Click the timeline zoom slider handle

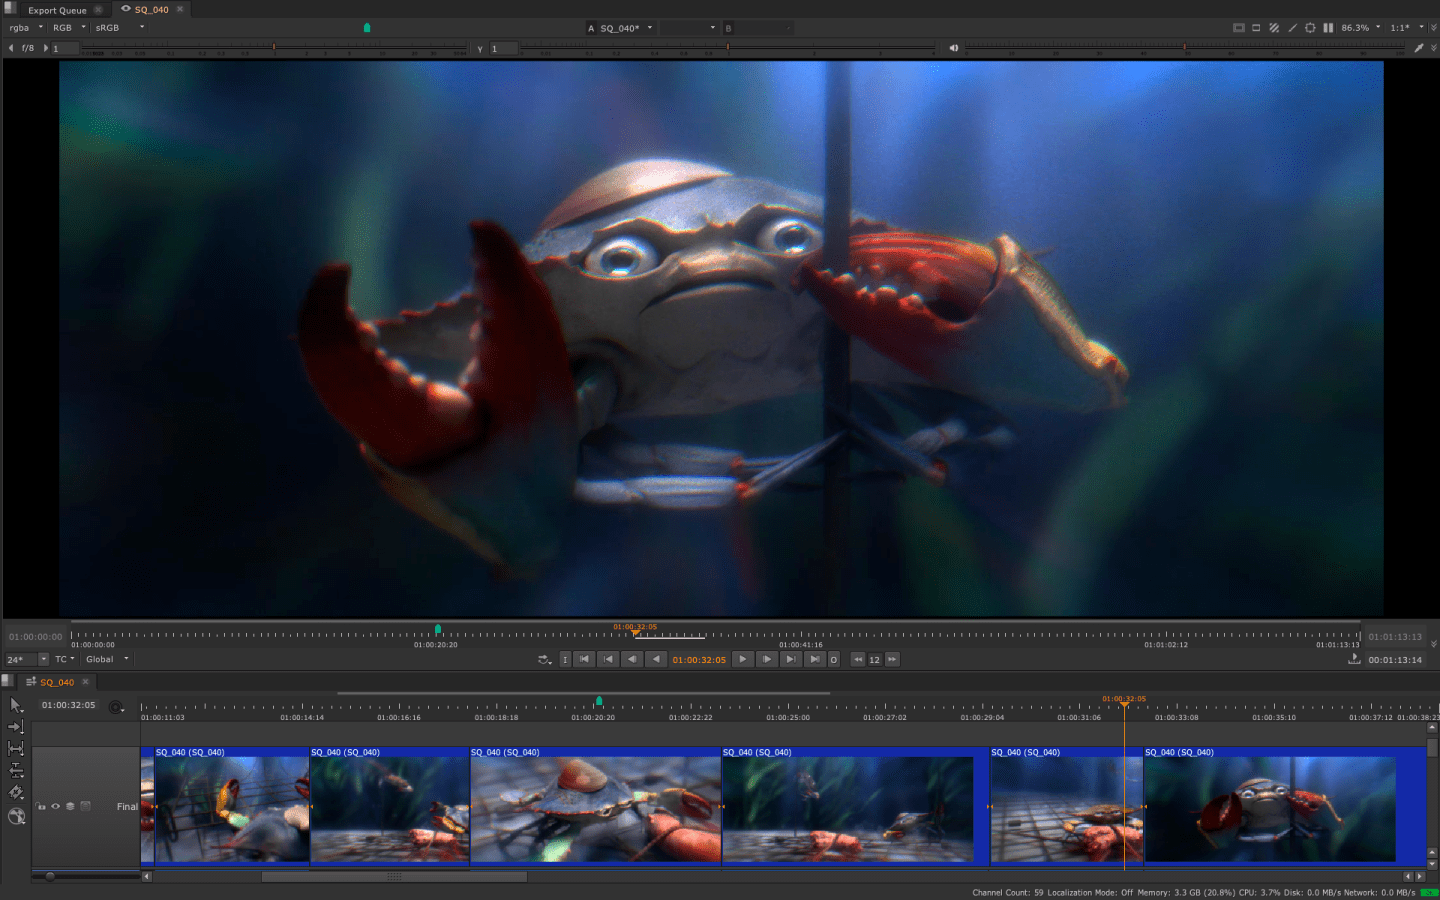[x=50, y=876]
